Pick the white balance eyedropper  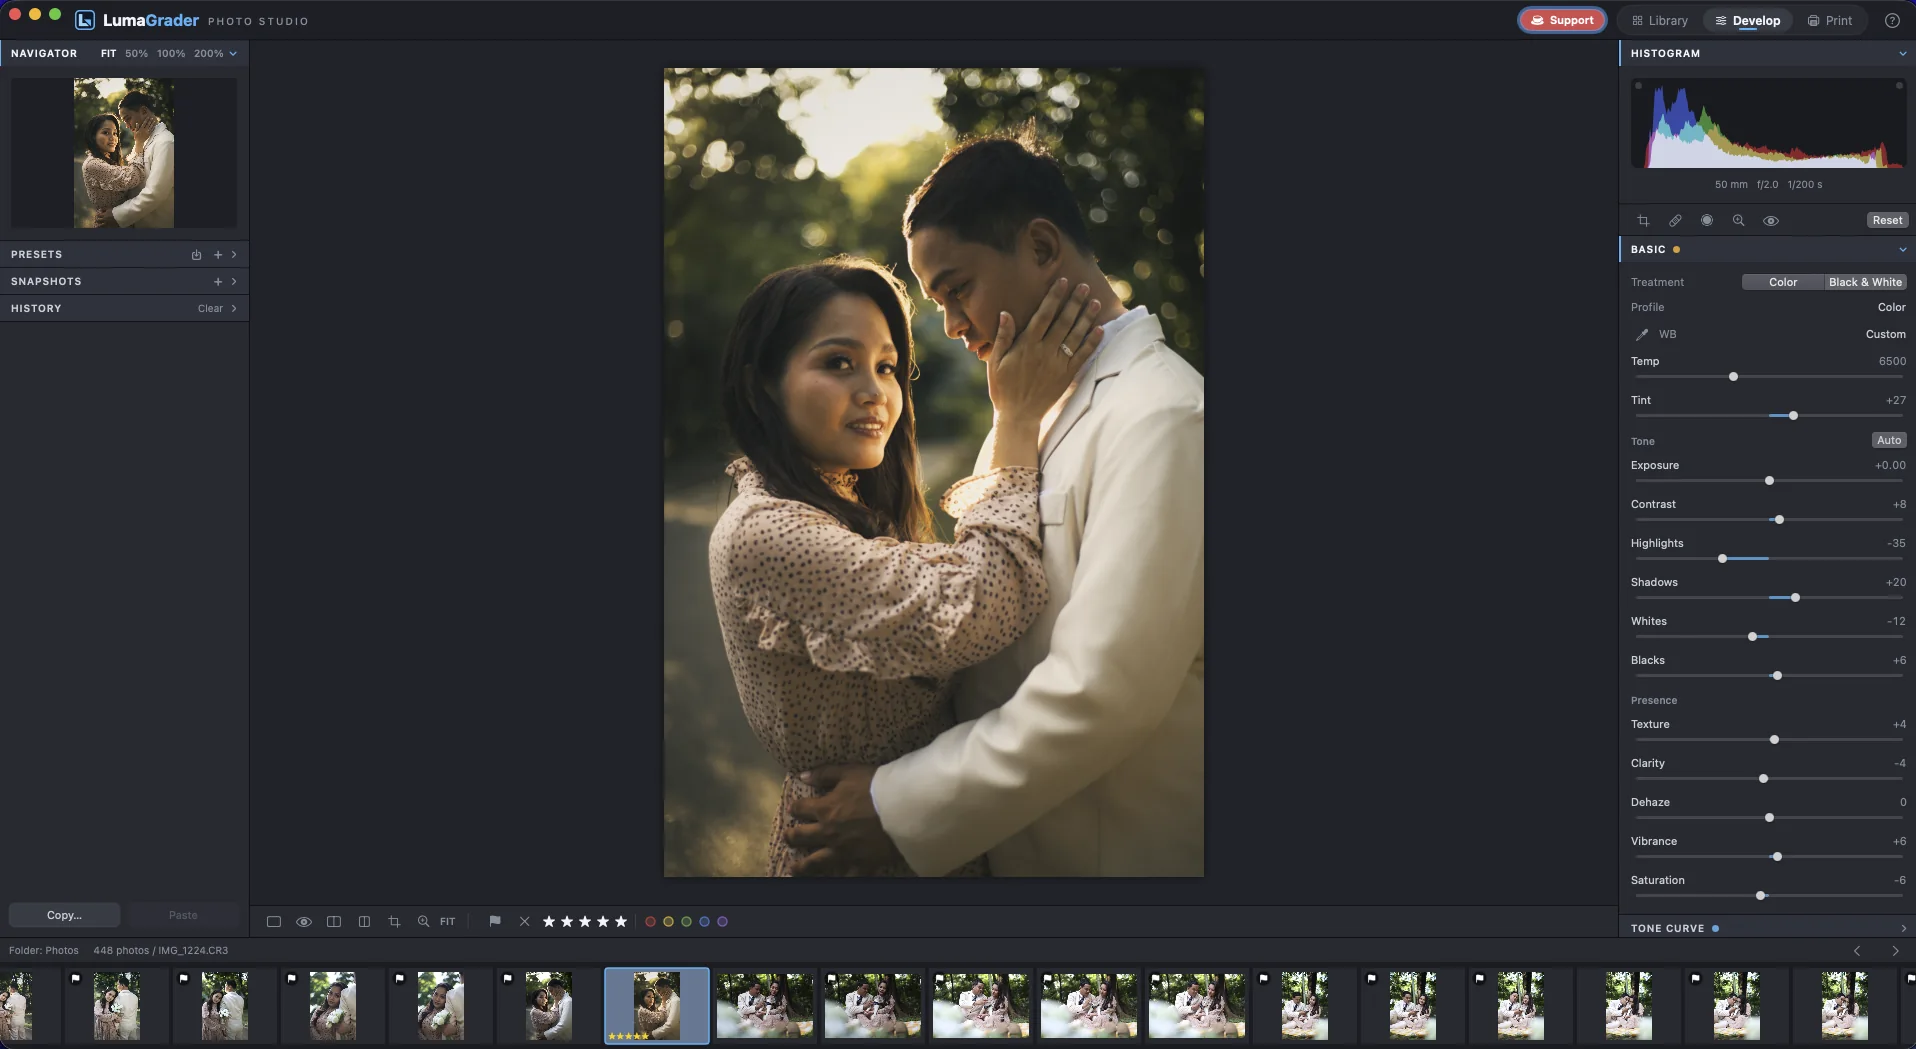1642,334
